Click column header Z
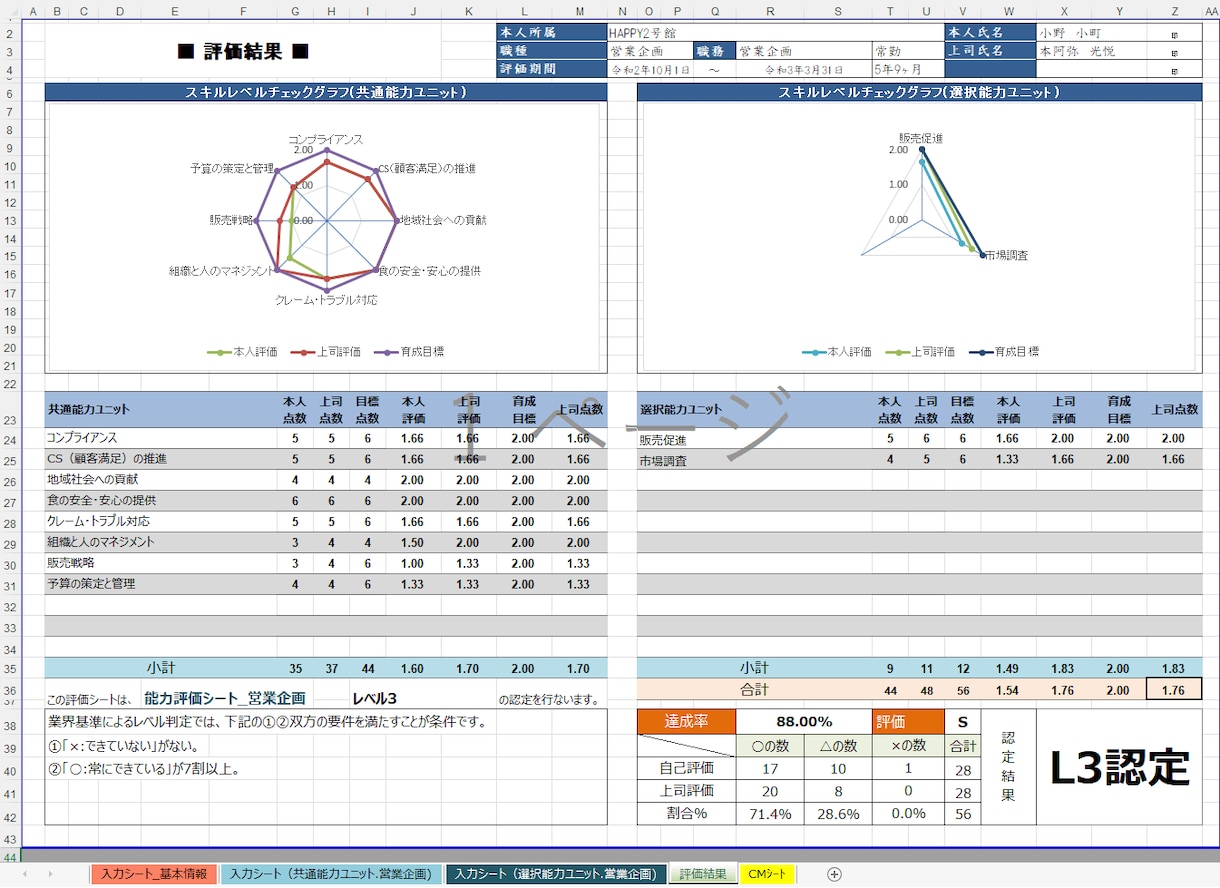Screen dimensions: 1220x888 [1175, 11]
